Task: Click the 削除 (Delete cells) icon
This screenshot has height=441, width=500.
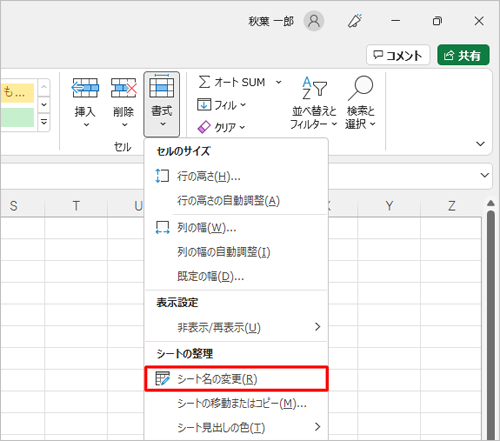Action: [124, 88]
